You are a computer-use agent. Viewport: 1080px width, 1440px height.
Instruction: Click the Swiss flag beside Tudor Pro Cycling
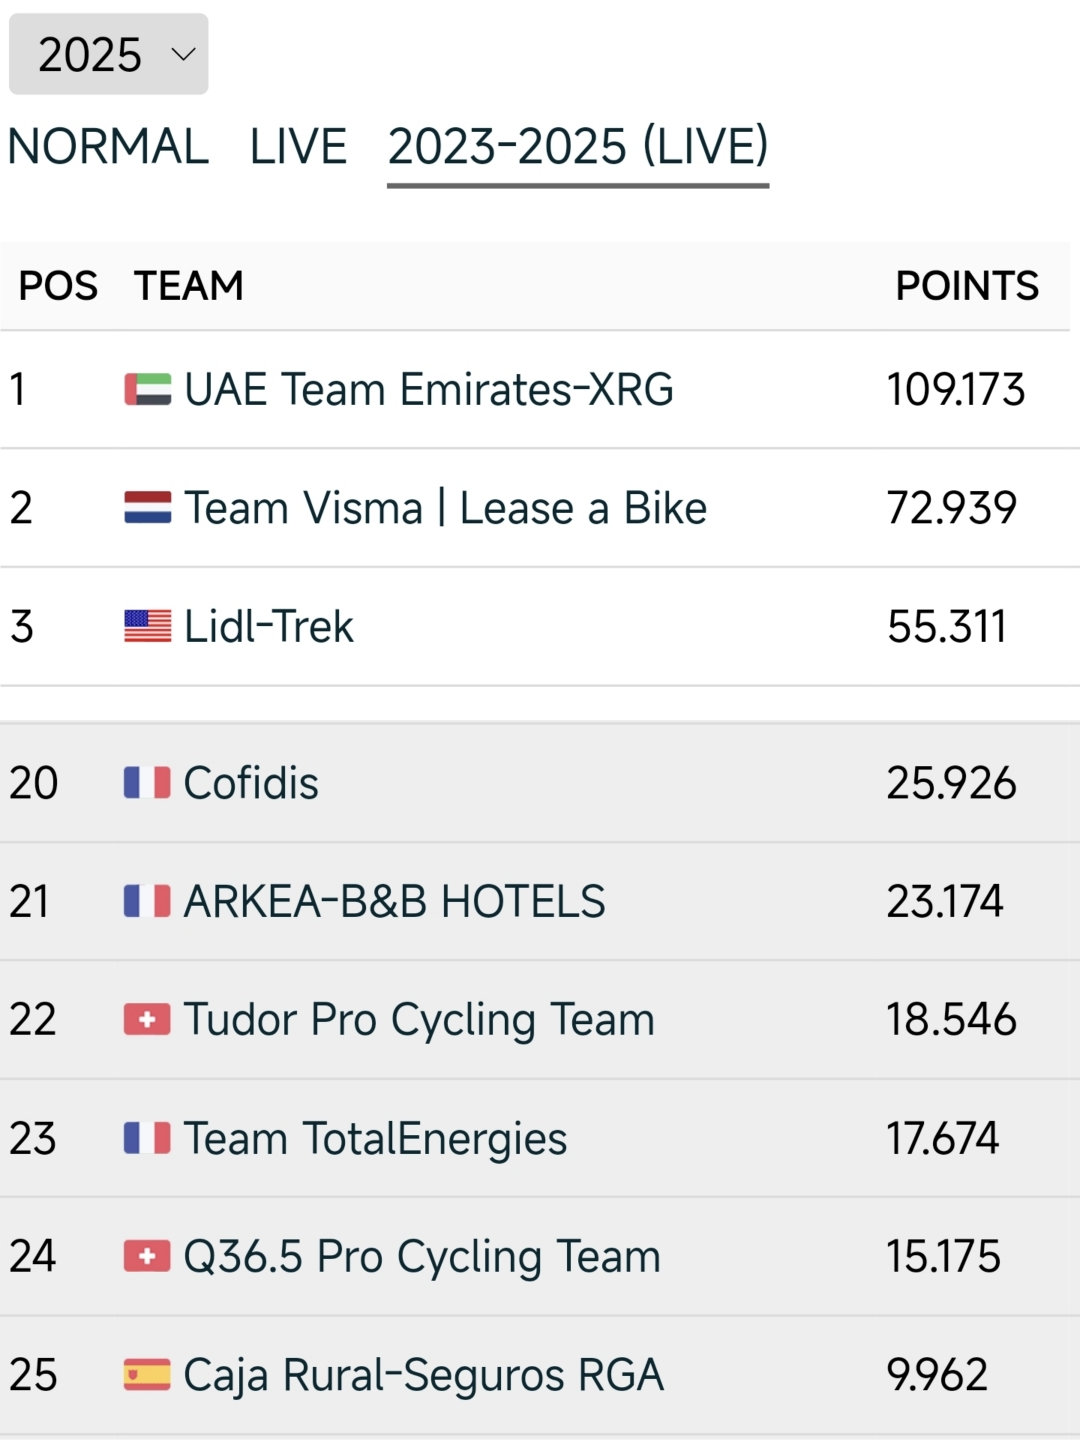click(x=147, y=1020)
